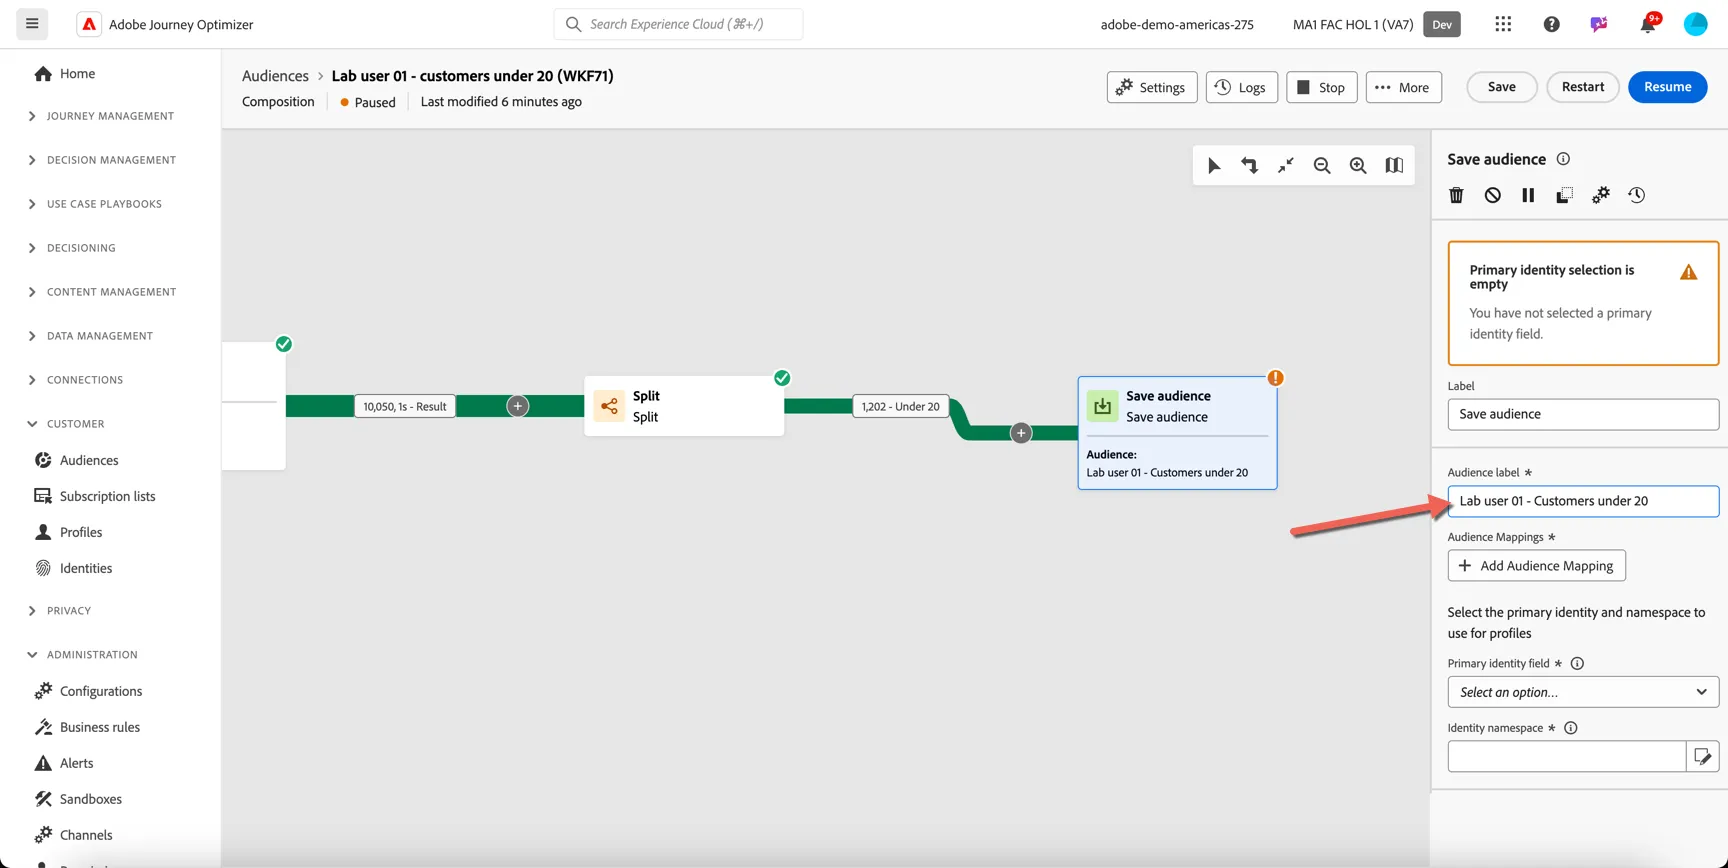Zoom in on the canvas
The height and width of the screenshot is (868, 1728).
pyautogui.click(x=1357, y=166)
